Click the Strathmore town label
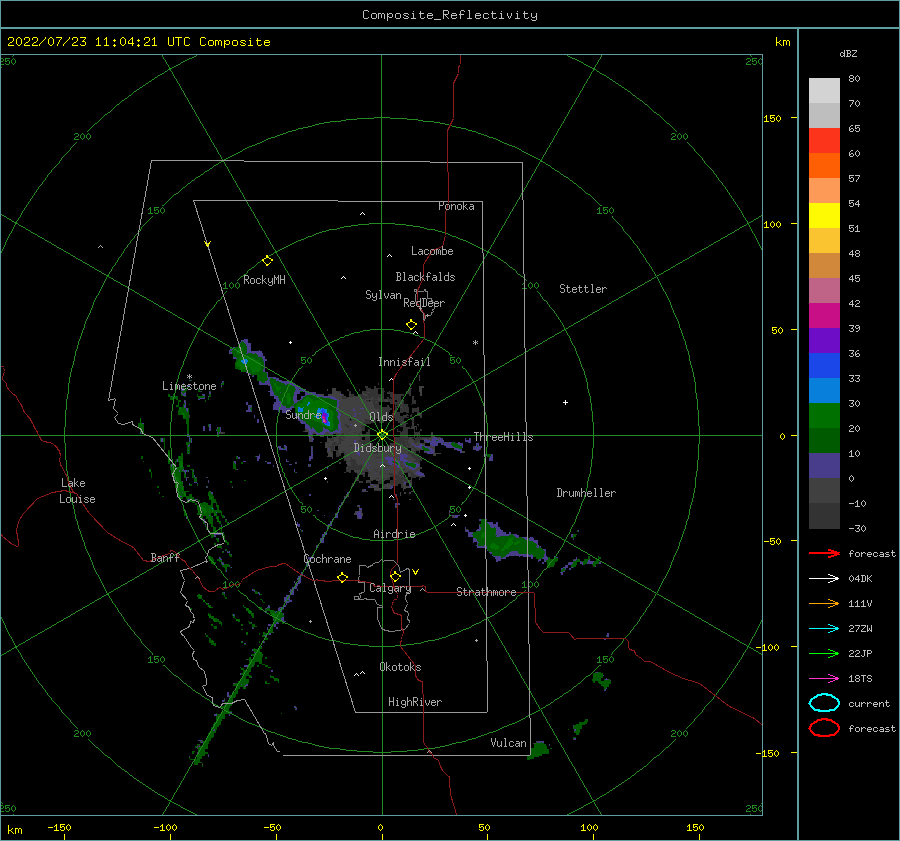900x841 pixels. [486, 592]
